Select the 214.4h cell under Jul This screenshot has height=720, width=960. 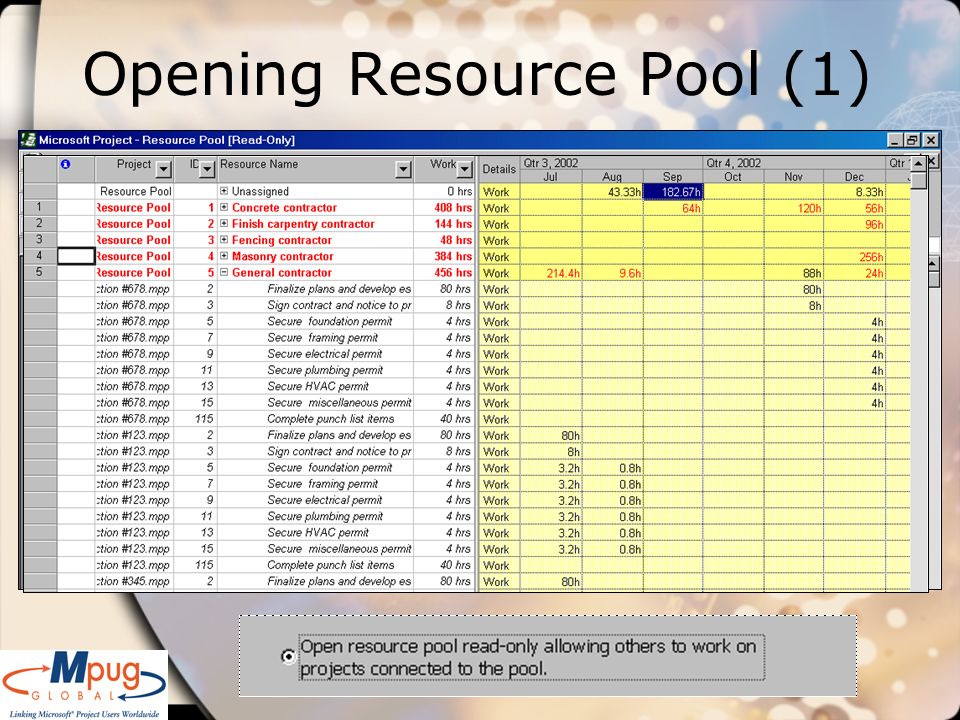tap(551, 273)
